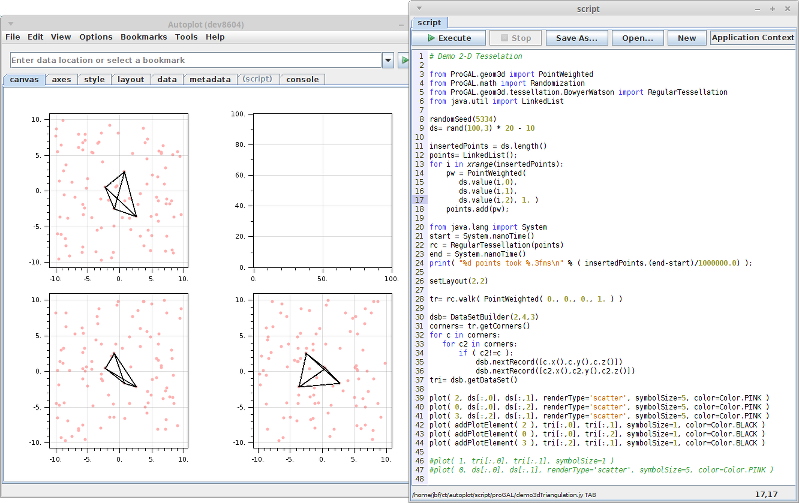Open the Help menu
This screenshot has height=503, width=799.
click(215, 37)
